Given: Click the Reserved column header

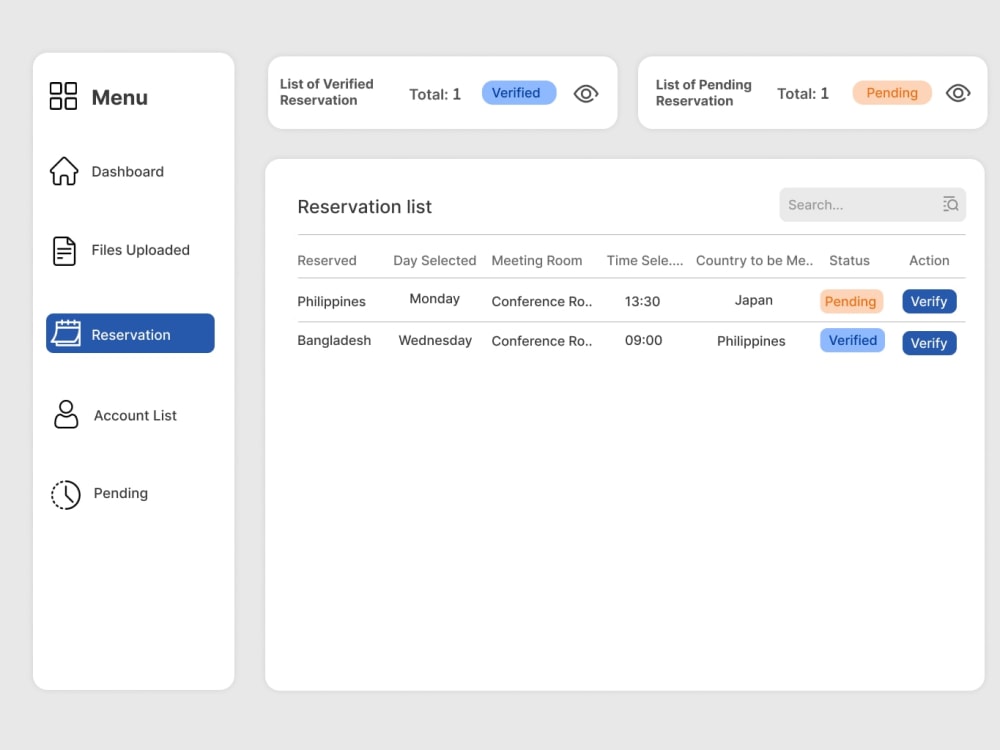Looking at the screenshot, I should [x=327, y=260].
